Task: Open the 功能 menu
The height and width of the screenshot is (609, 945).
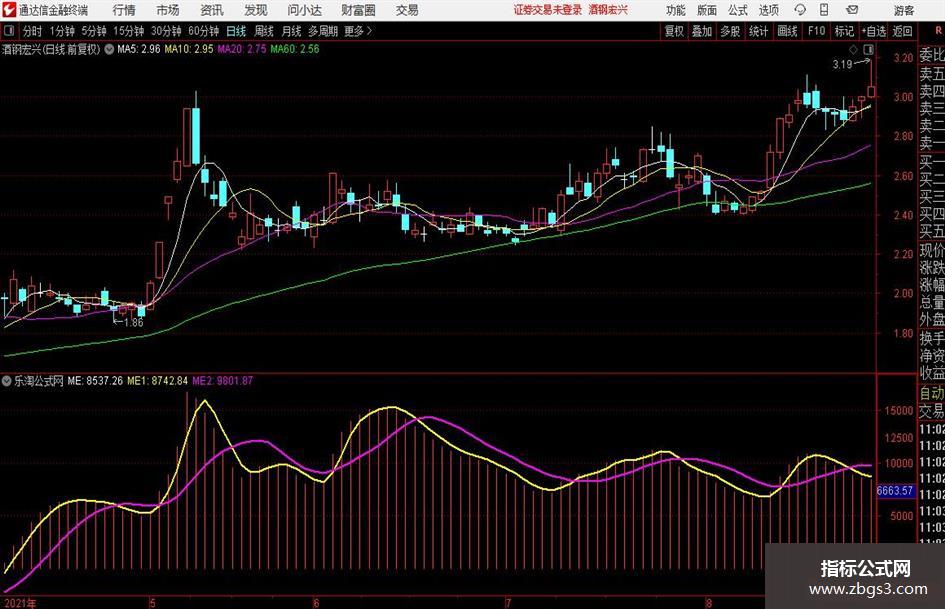Action: [676, 10]
